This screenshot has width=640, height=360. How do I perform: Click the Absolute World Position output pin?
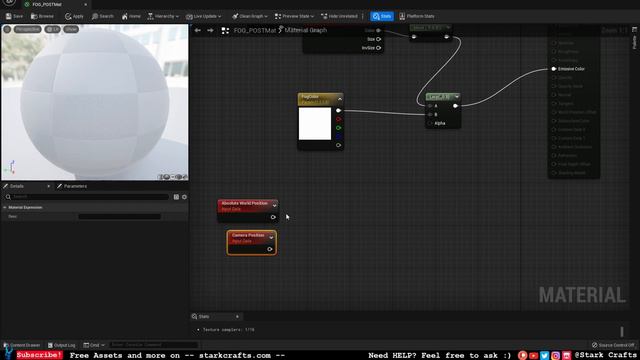pos(273,217)
